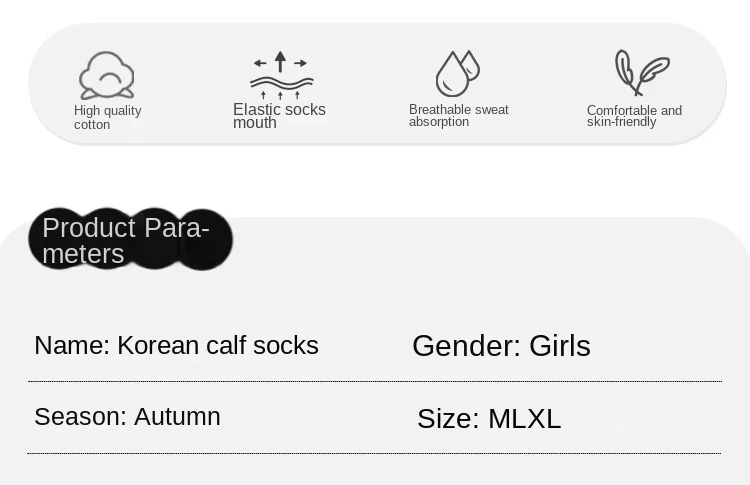Viewport: 750px width, 485px height.
Task: Click 'Name: Korean calf socks' entry
Action: 176,345
